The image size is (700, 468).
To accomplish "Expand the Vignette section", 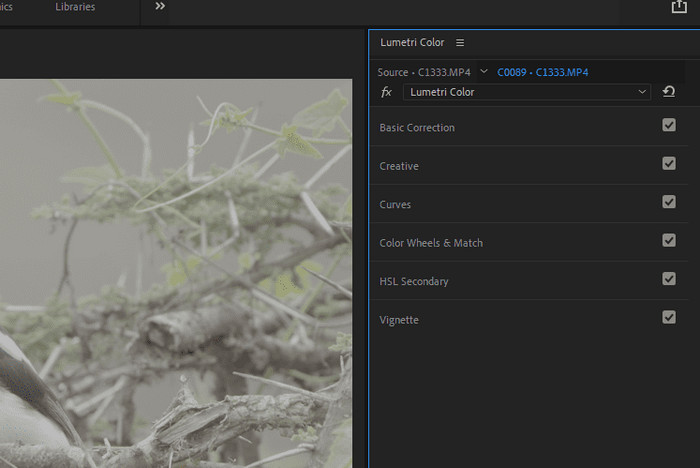I will (399, 320).
